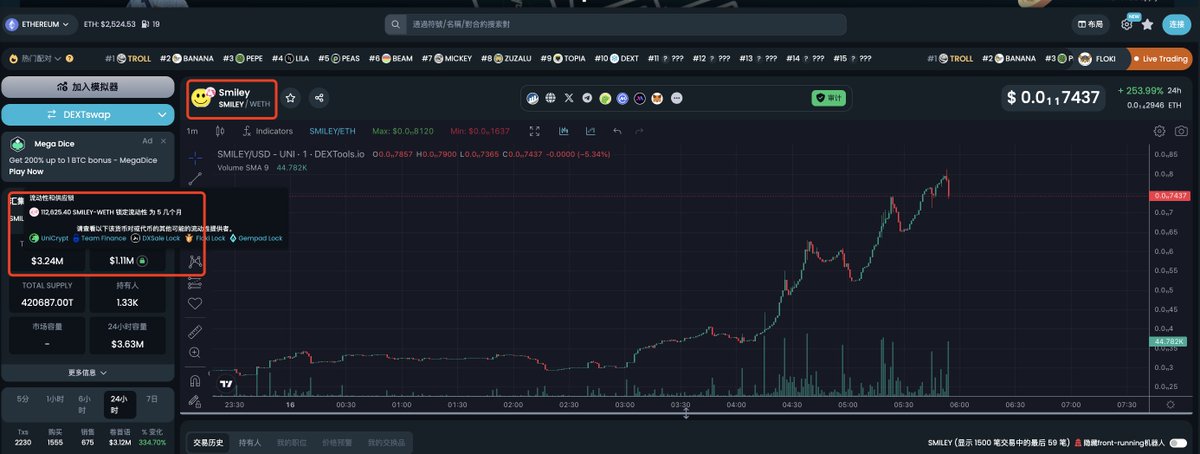Viewport: 1200px width, 454px height.
Task: Toggle chart fullscreen icon
Action: (536, 131)
